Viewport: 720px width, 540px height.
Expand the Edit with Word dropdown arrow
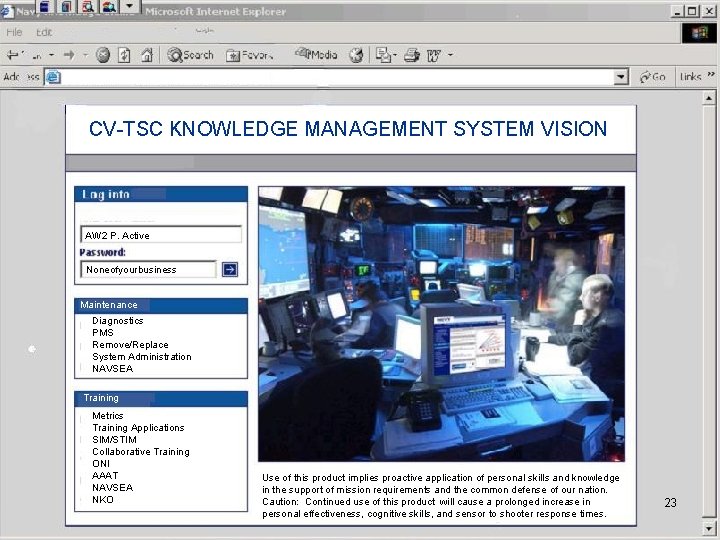click(450, 56)
